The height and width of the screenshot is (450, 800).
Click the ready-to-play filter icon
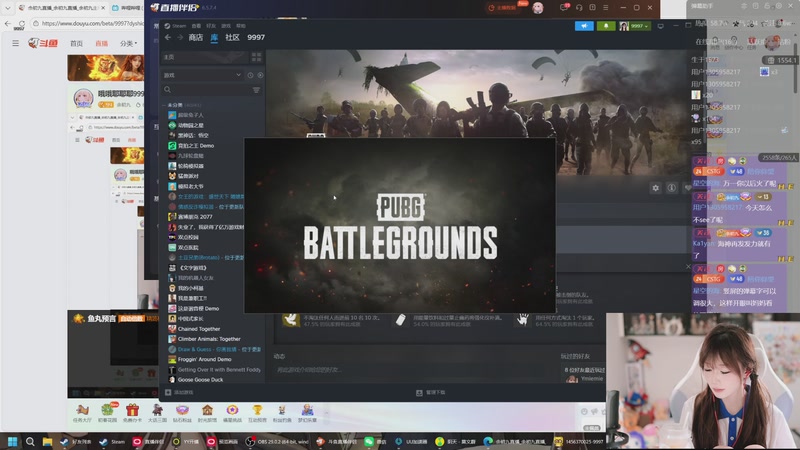tap(260, 75)
